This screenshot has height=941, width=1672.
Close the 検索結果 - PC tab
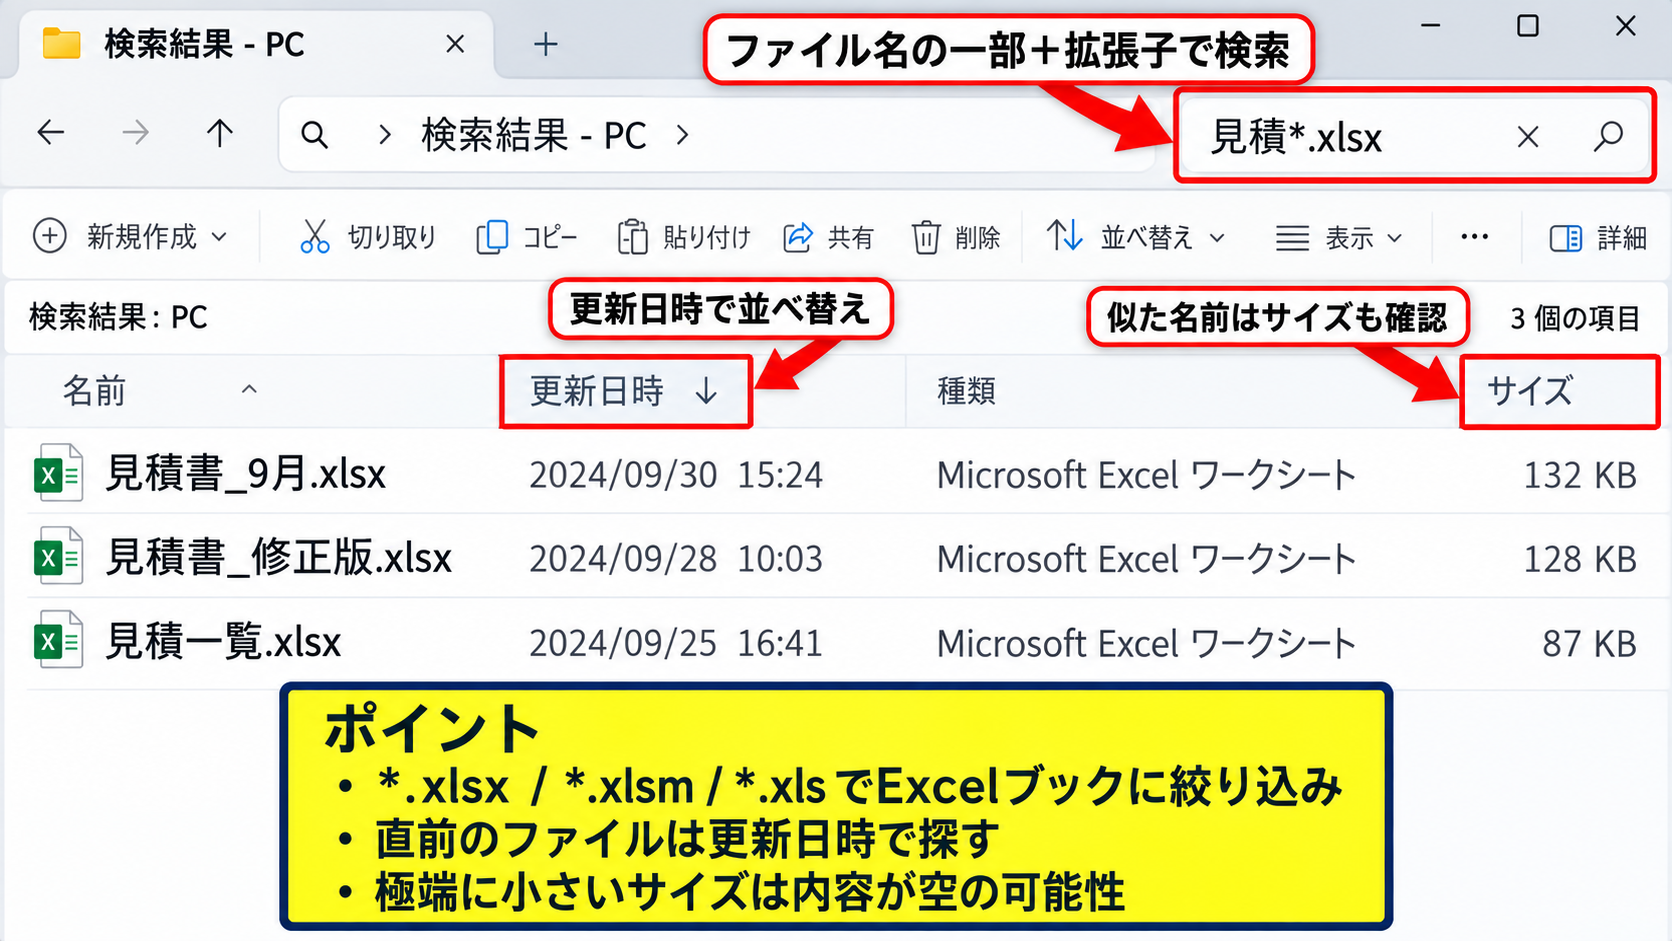pyautogui.click(x=455, y=44)
